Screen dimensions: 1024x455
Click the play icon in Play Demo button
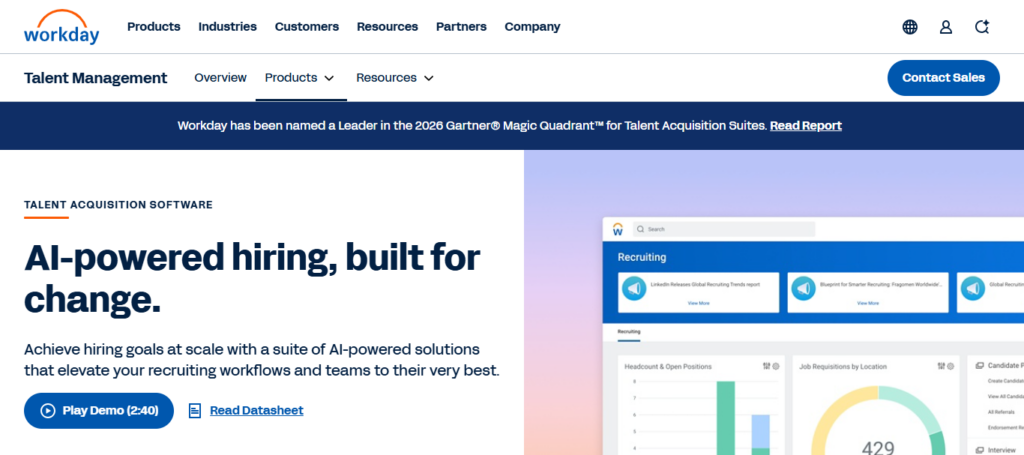[x=48, y=411]
